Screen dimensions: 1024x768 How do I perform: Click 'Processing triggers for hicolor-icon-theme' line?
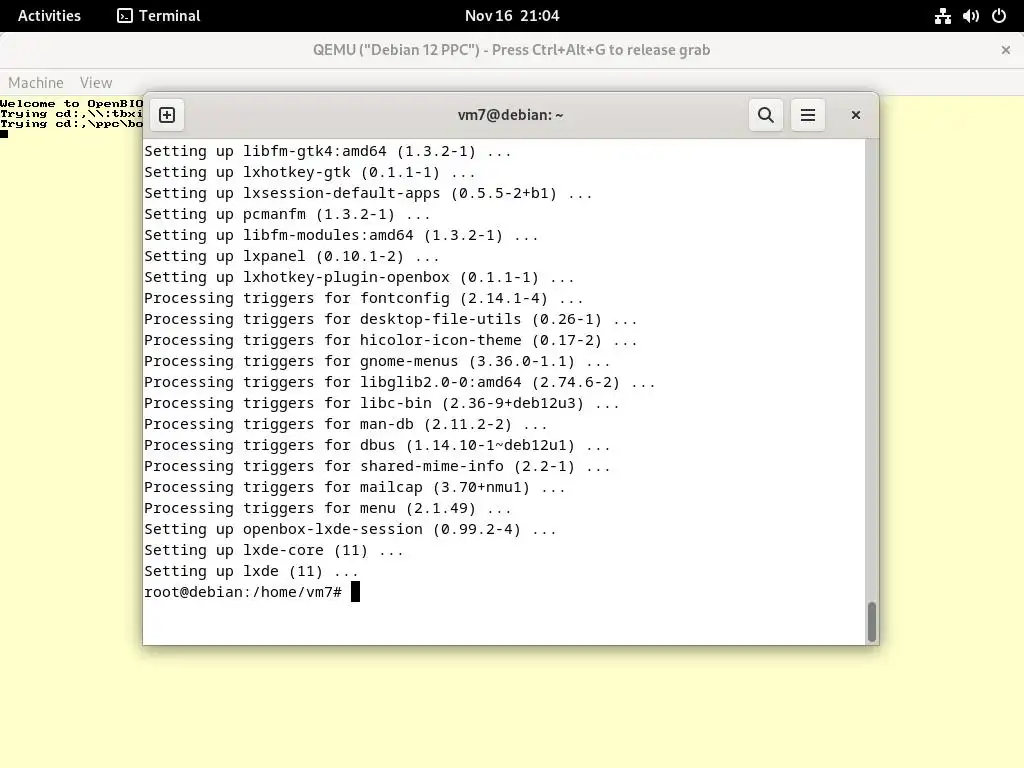(x=391, y=342)
